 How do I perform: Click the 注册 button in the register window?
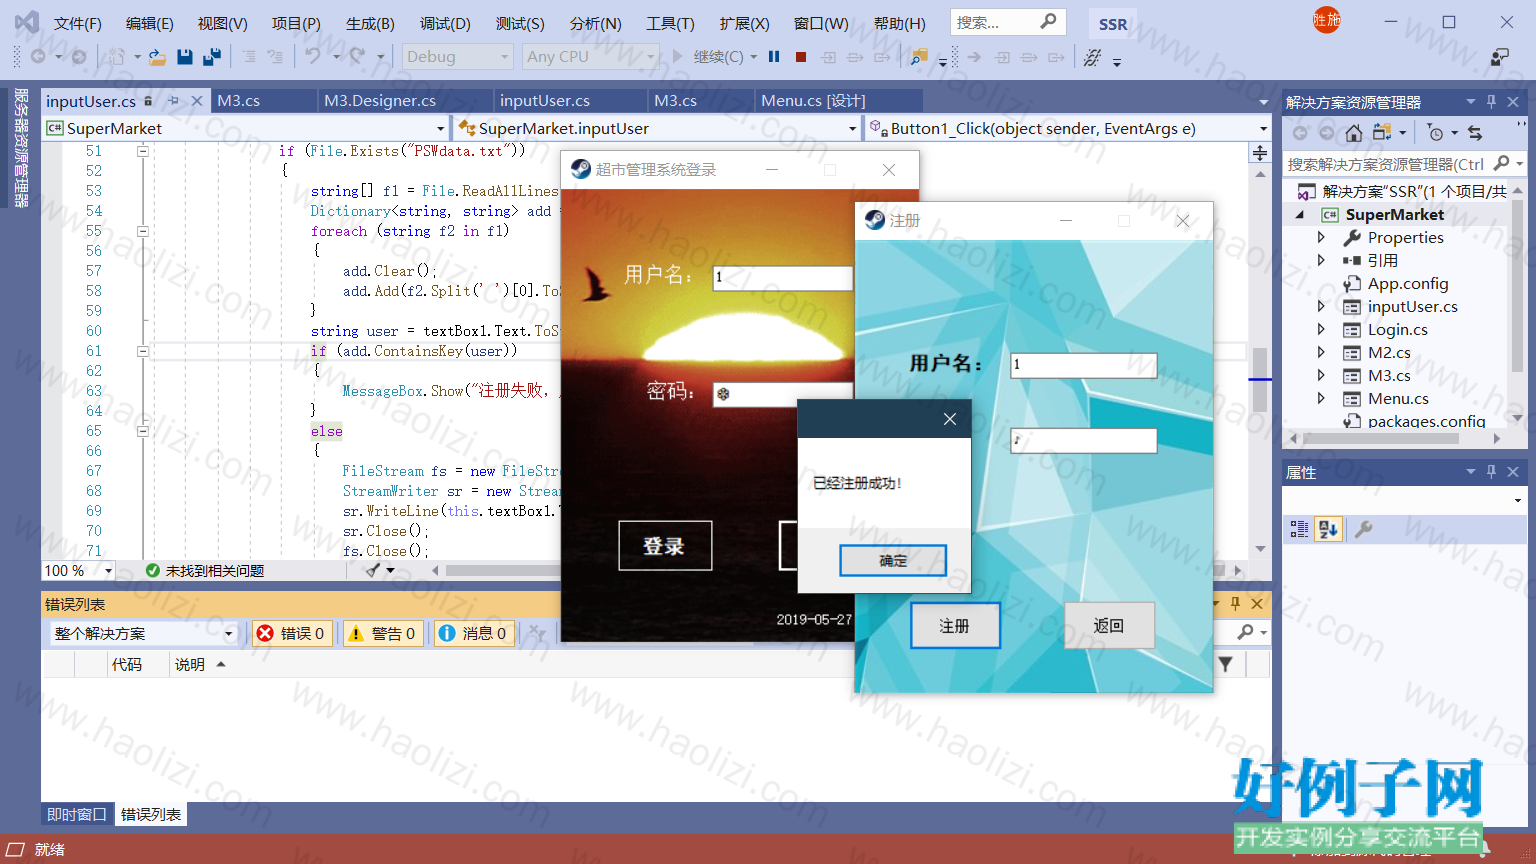pyautogui.click(x=955, y=626)
